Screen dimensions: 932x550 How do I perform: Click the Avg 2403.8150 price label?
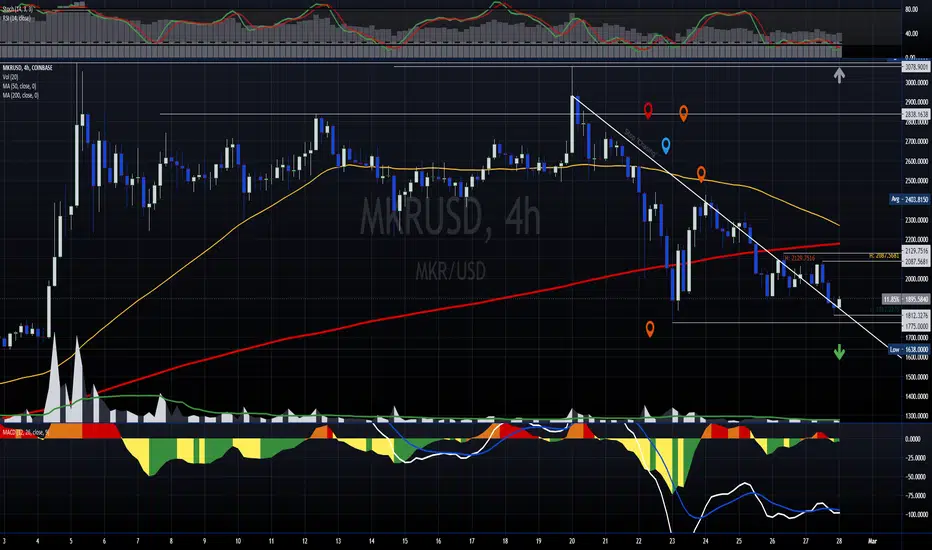pyautogui.click(x=909, y=200)
